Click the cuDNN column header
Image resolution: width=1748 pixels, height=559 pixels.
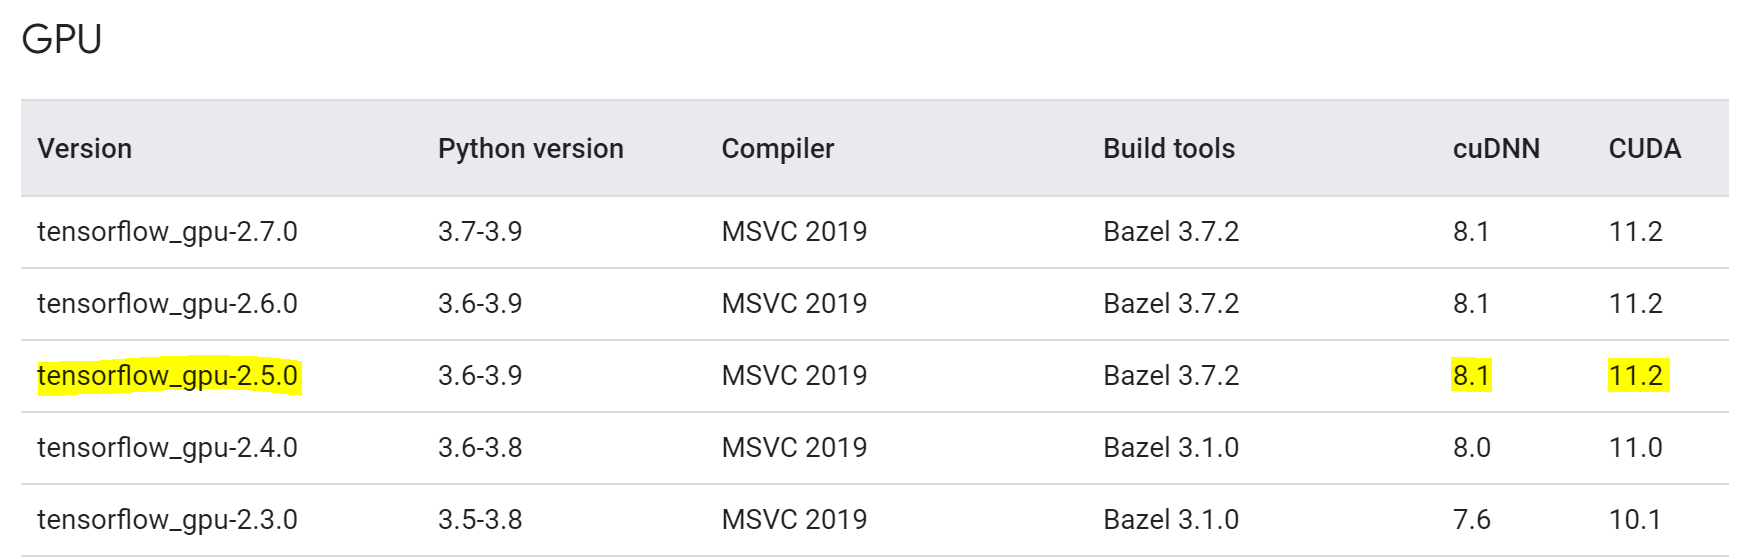tap(1495, 149)
